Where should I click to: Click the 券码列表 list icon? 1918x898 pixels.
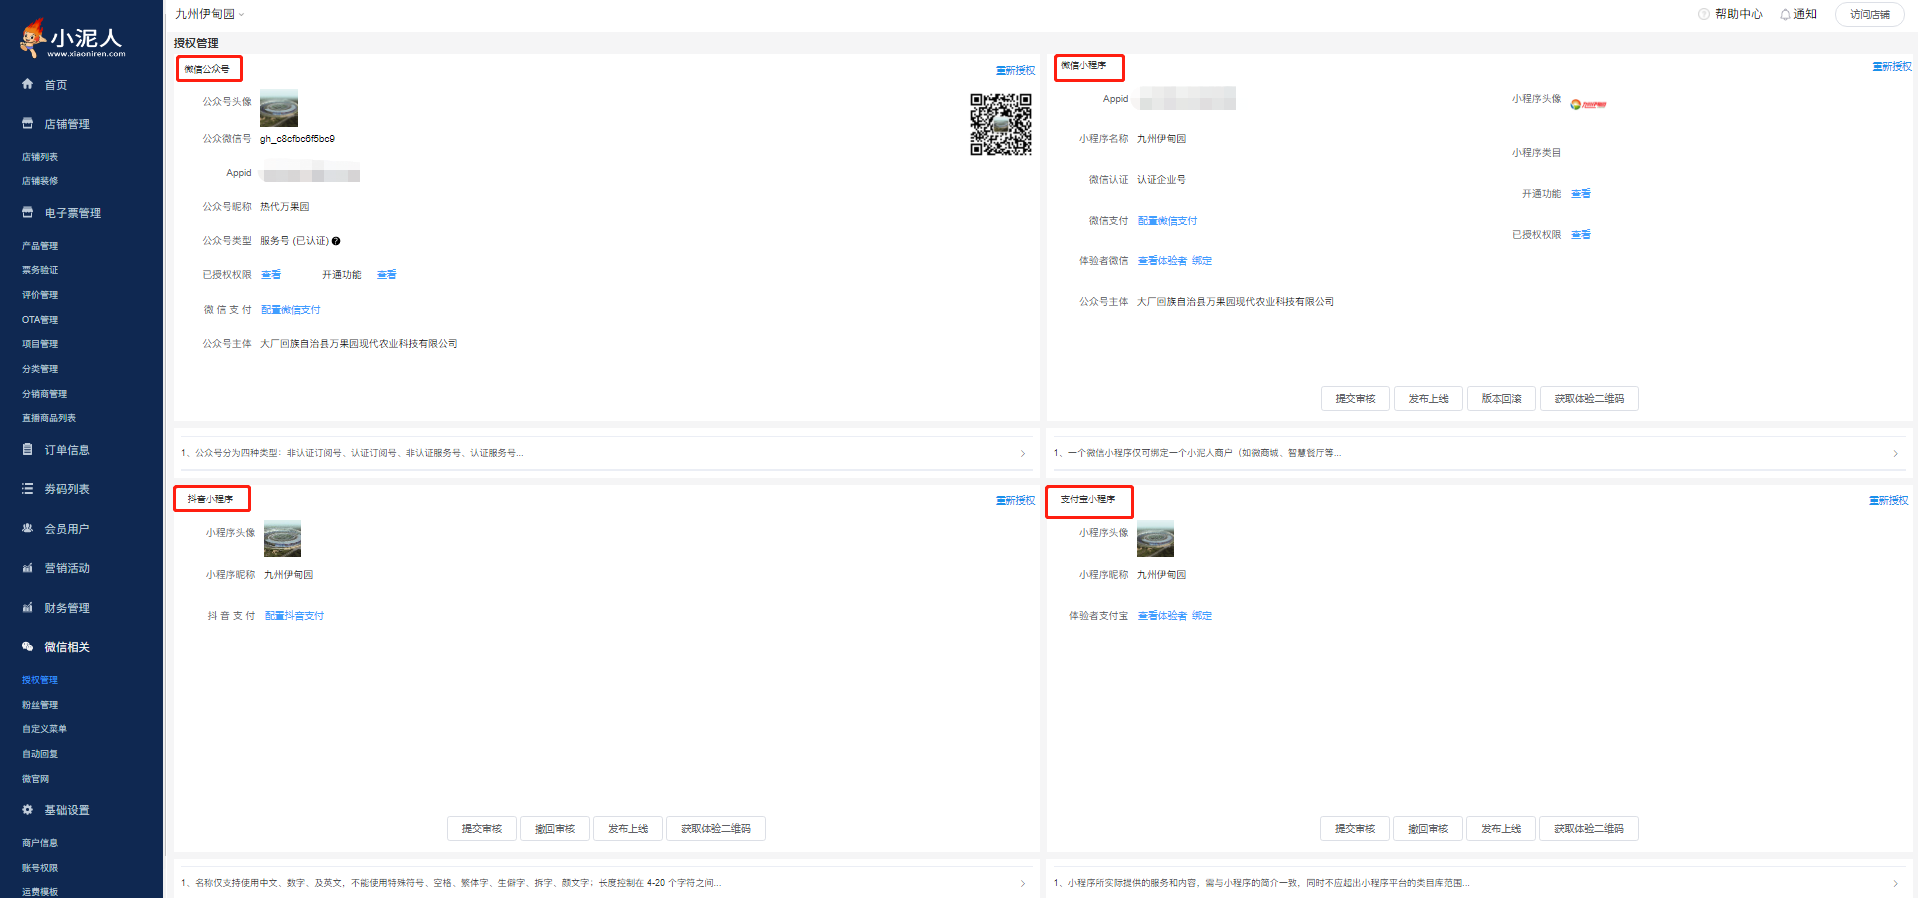[28, 489]
